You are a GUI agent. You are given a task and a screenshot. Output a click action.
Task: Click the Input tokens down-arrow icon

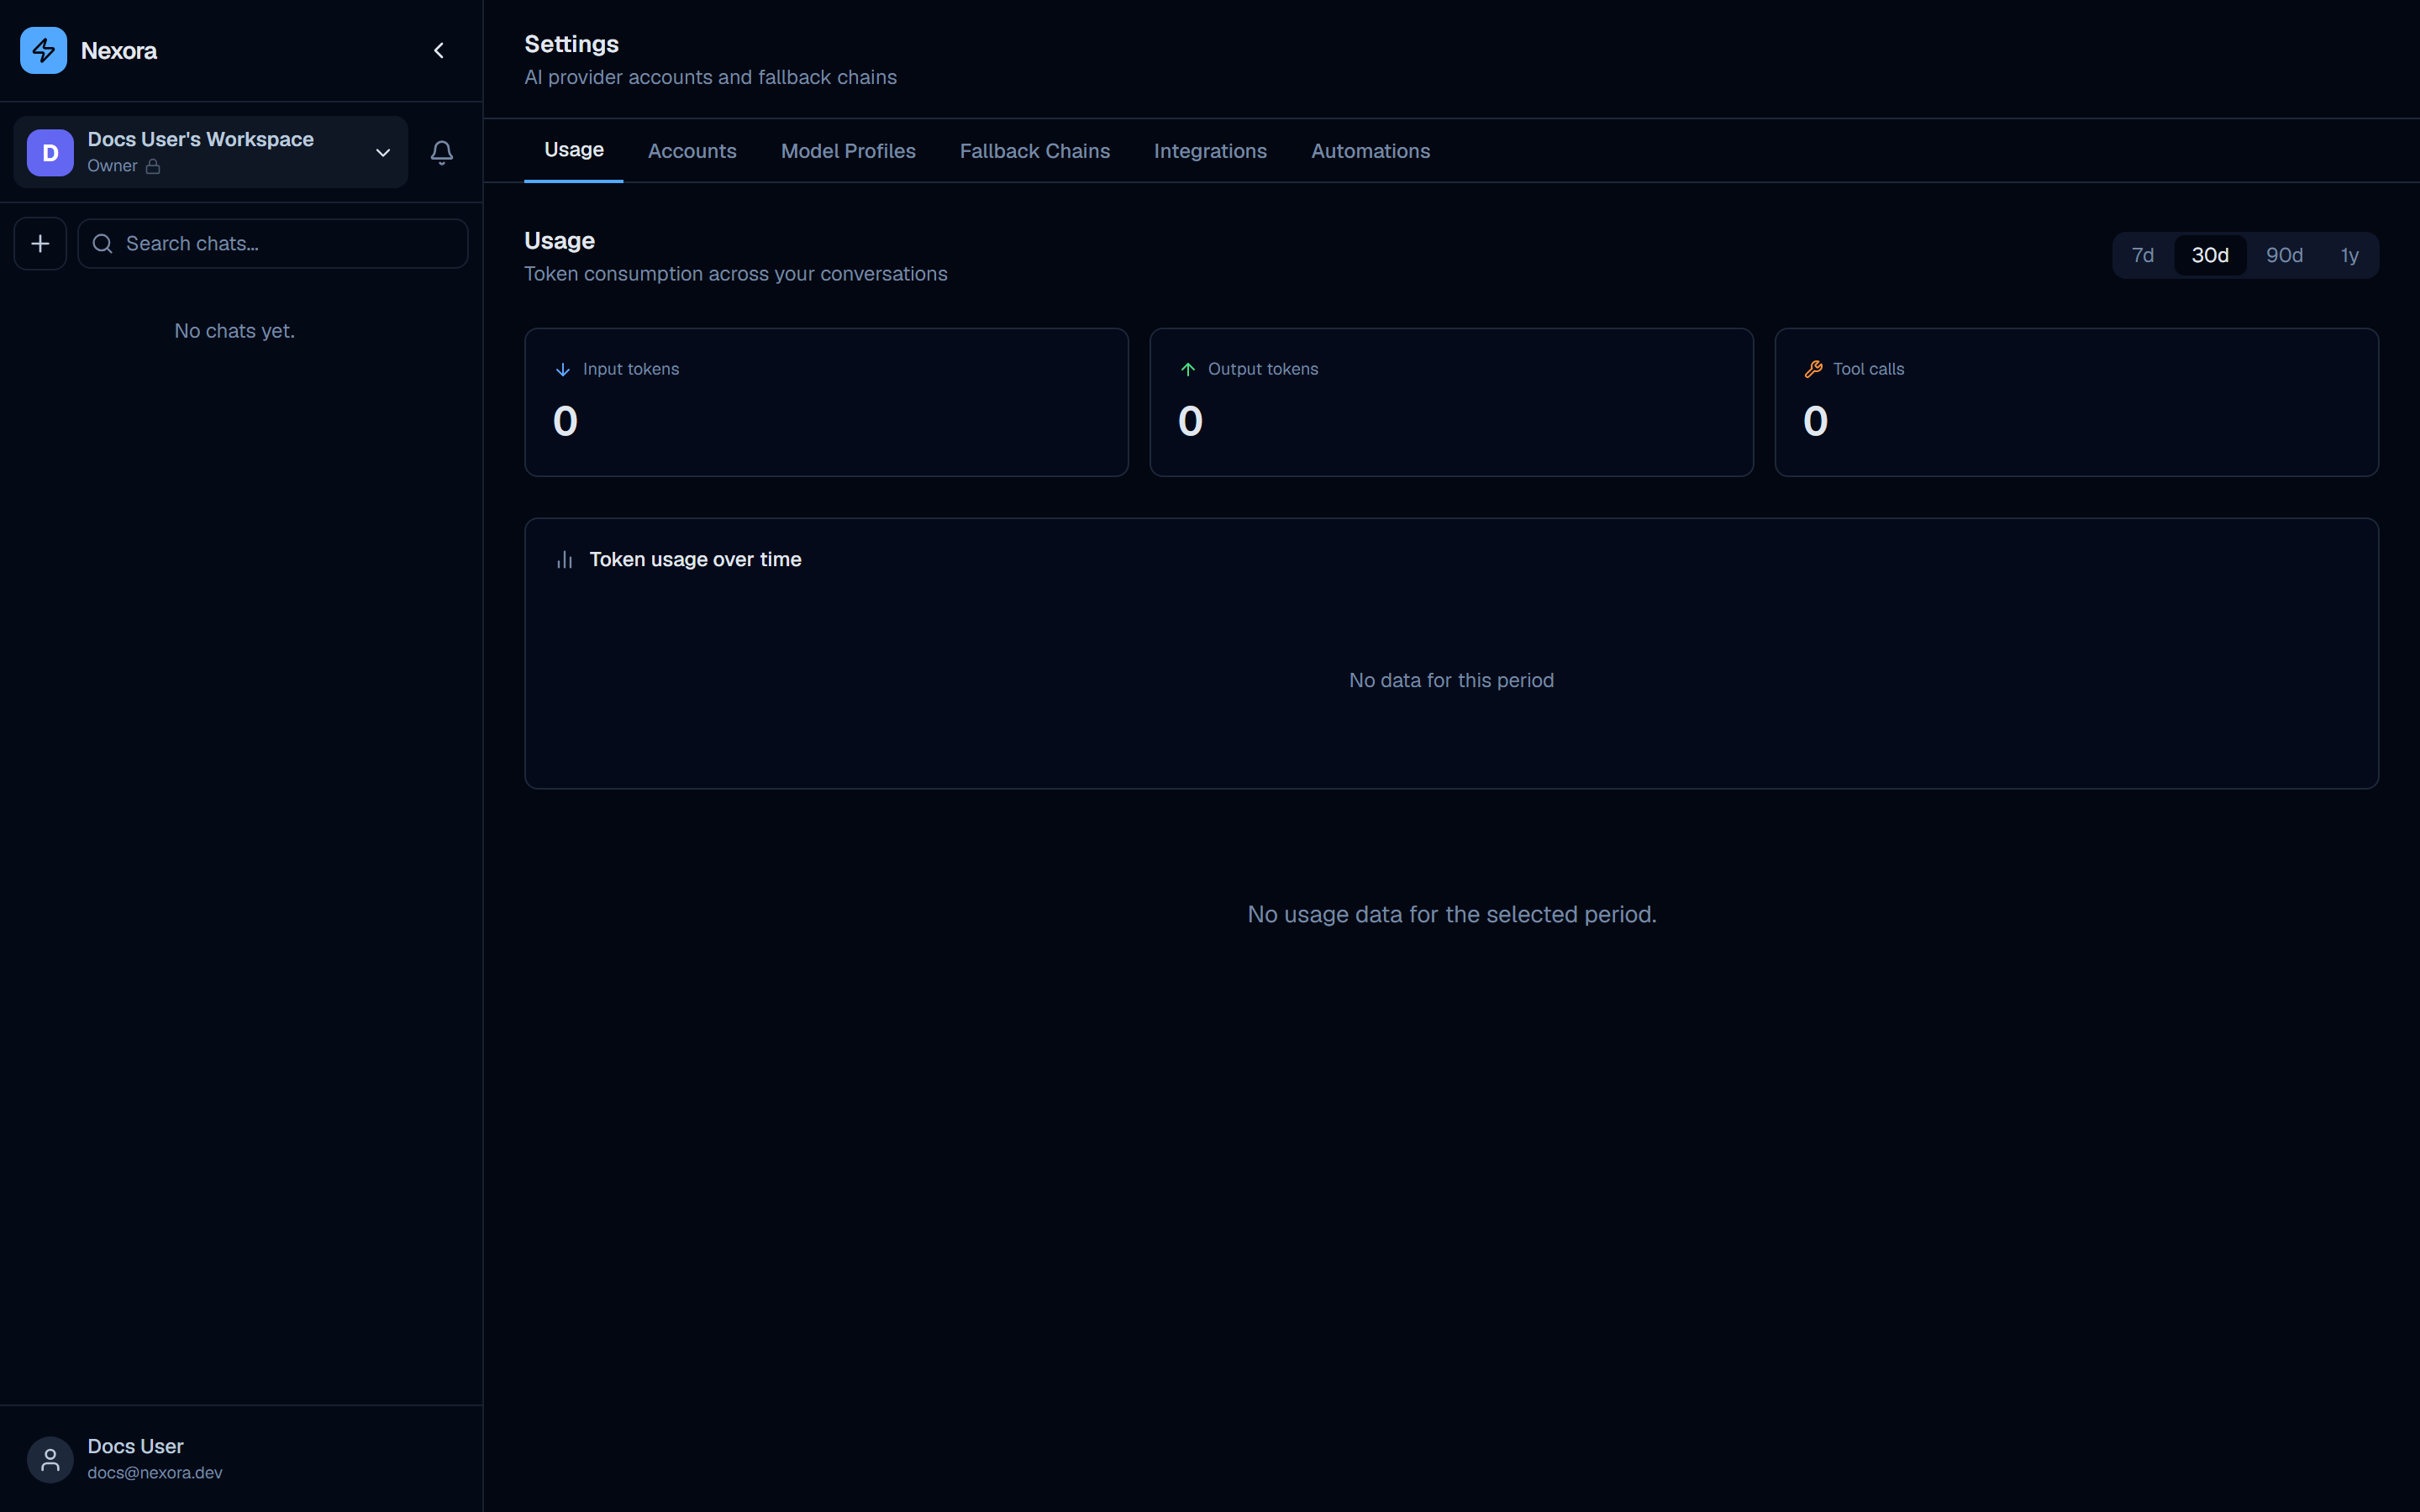coord(563,370)
